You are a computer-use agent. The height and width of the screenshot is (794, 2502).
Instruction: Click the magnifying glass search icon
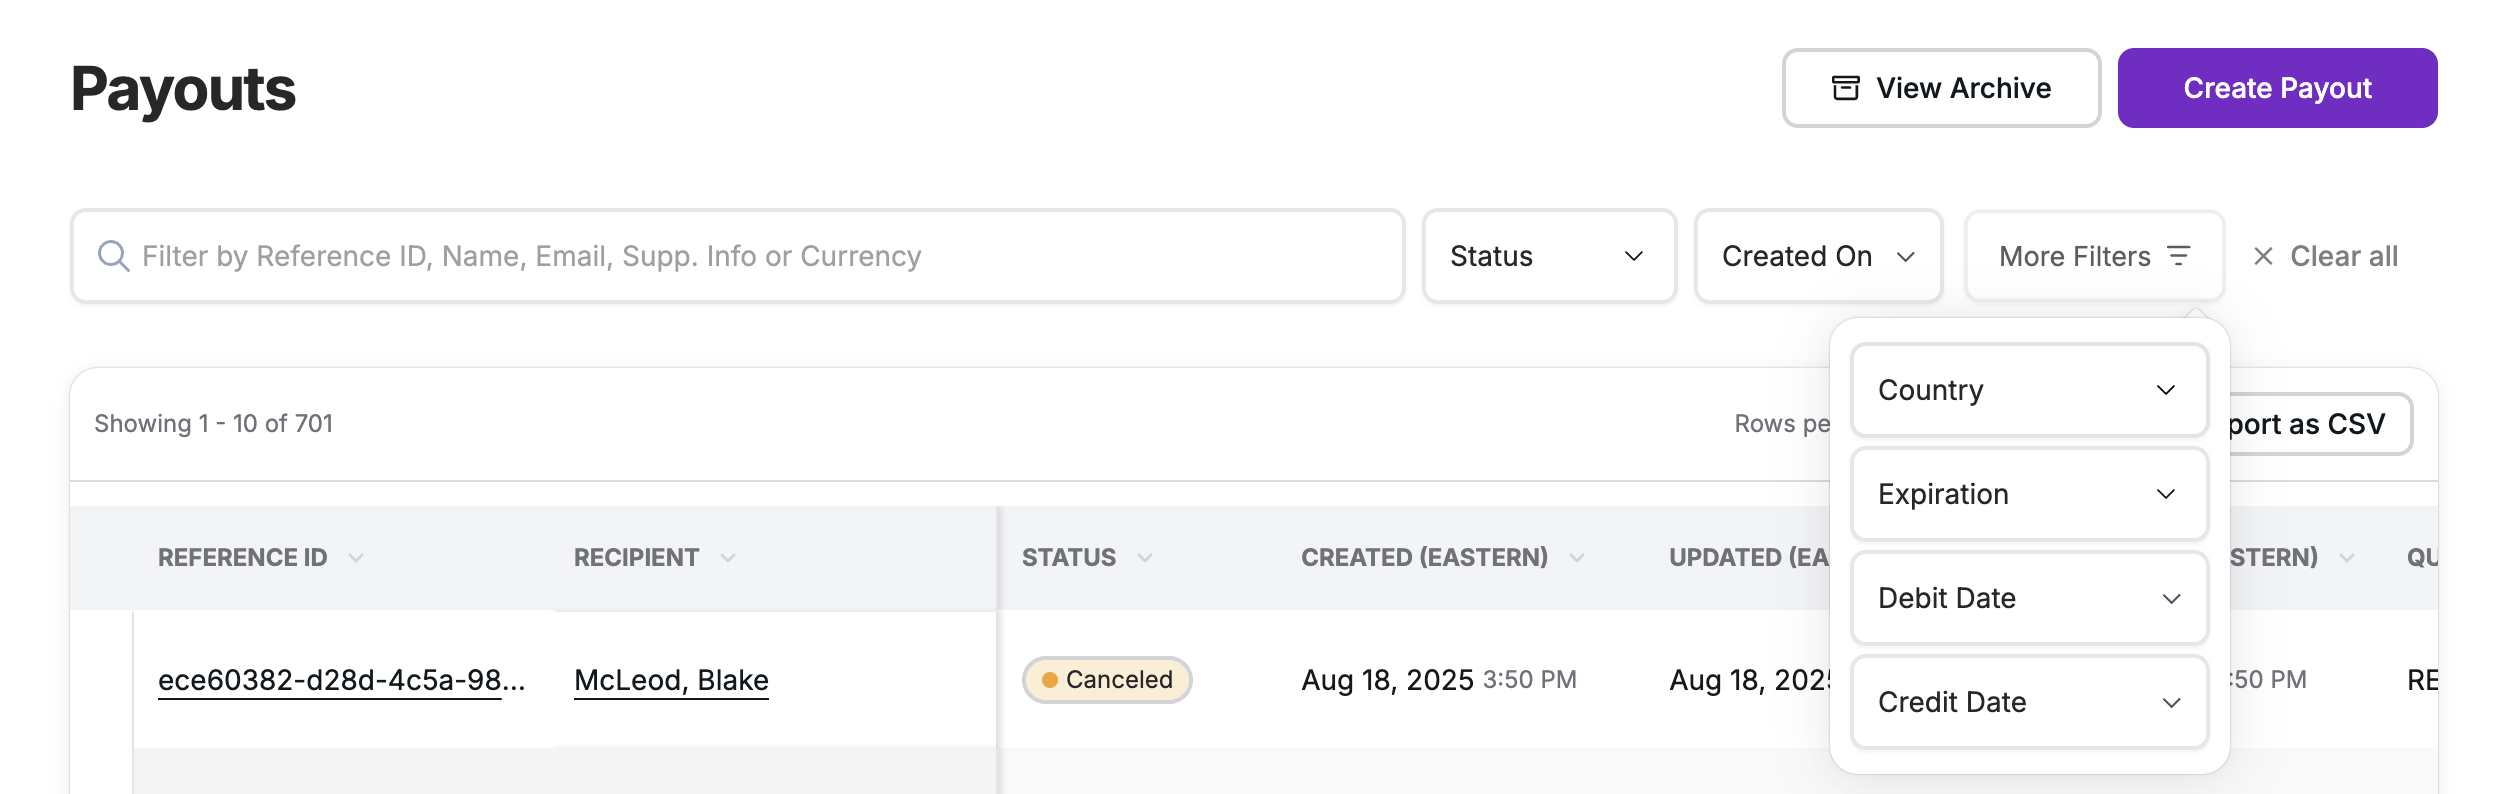(x=113, y=256)
